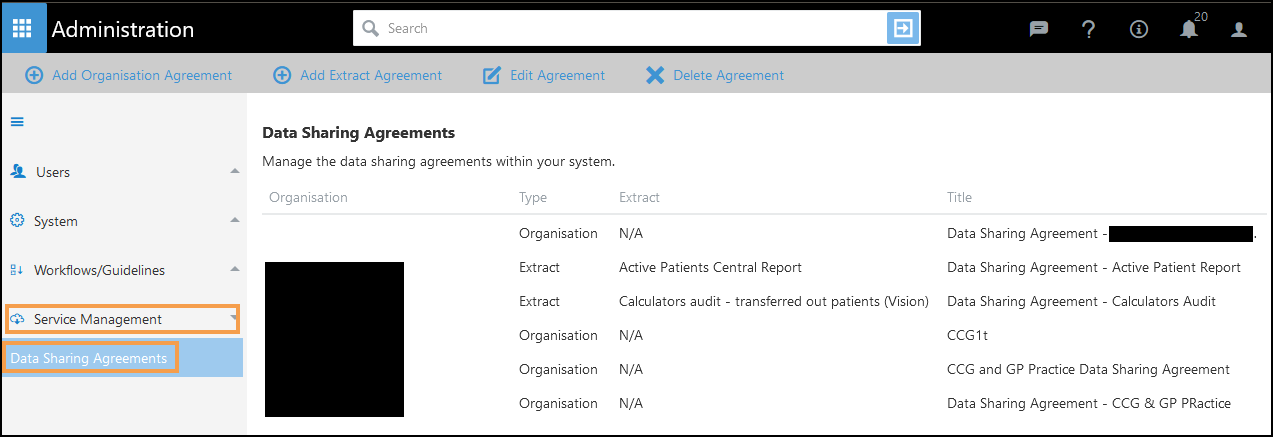Select the Active Patients Central Report row
The height and width of the screenshot is (437, 1273).
point(710,267)
